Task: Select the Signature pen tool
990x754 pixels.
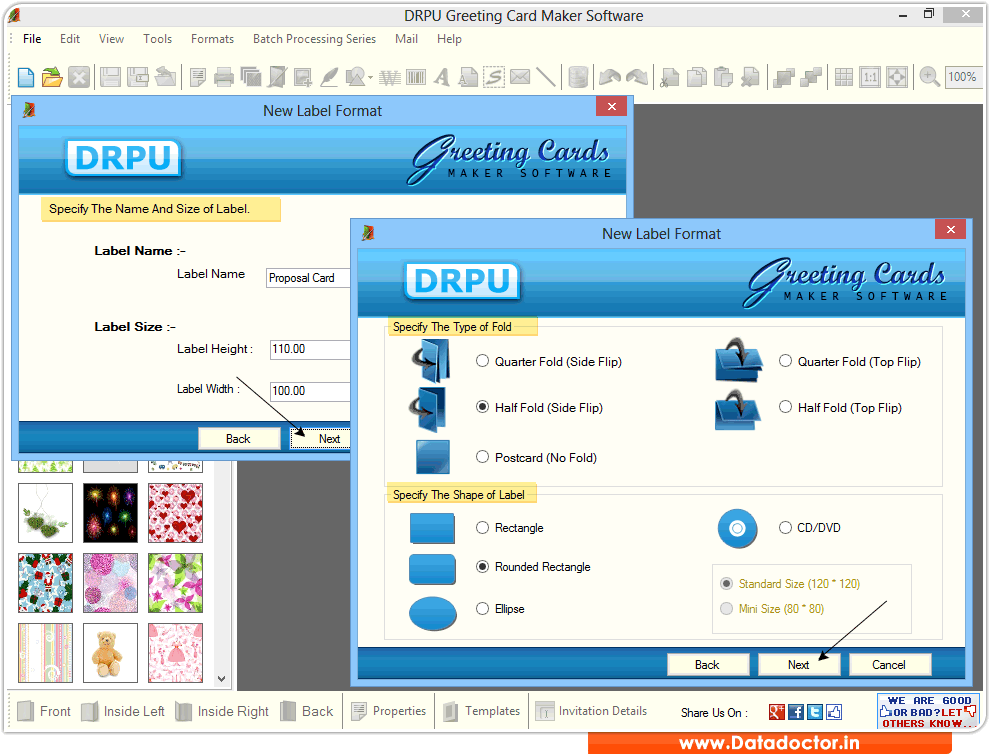Action: click(x=330, y=77)
